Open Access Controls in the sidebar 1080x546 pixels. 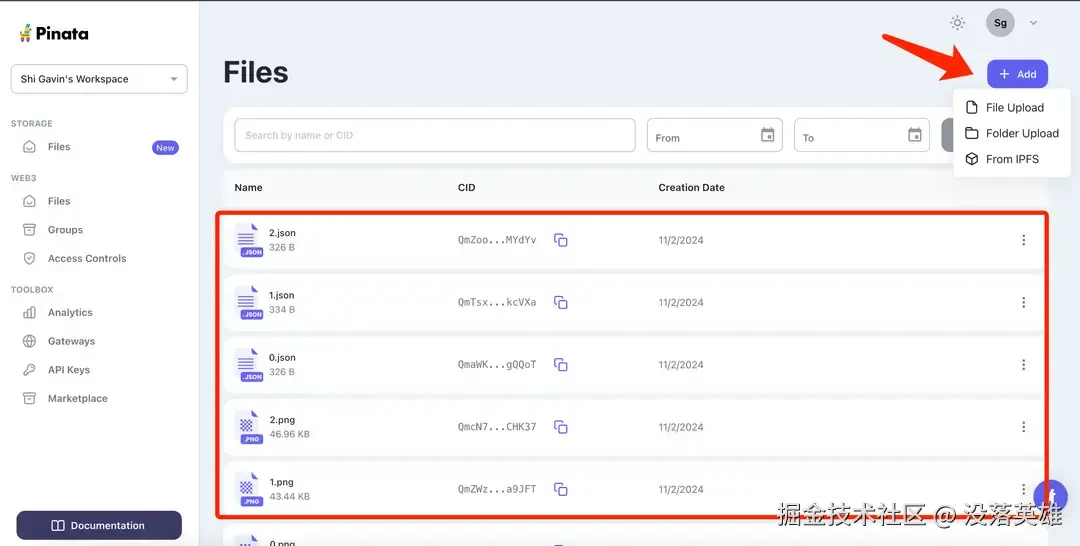coord(86,258)
